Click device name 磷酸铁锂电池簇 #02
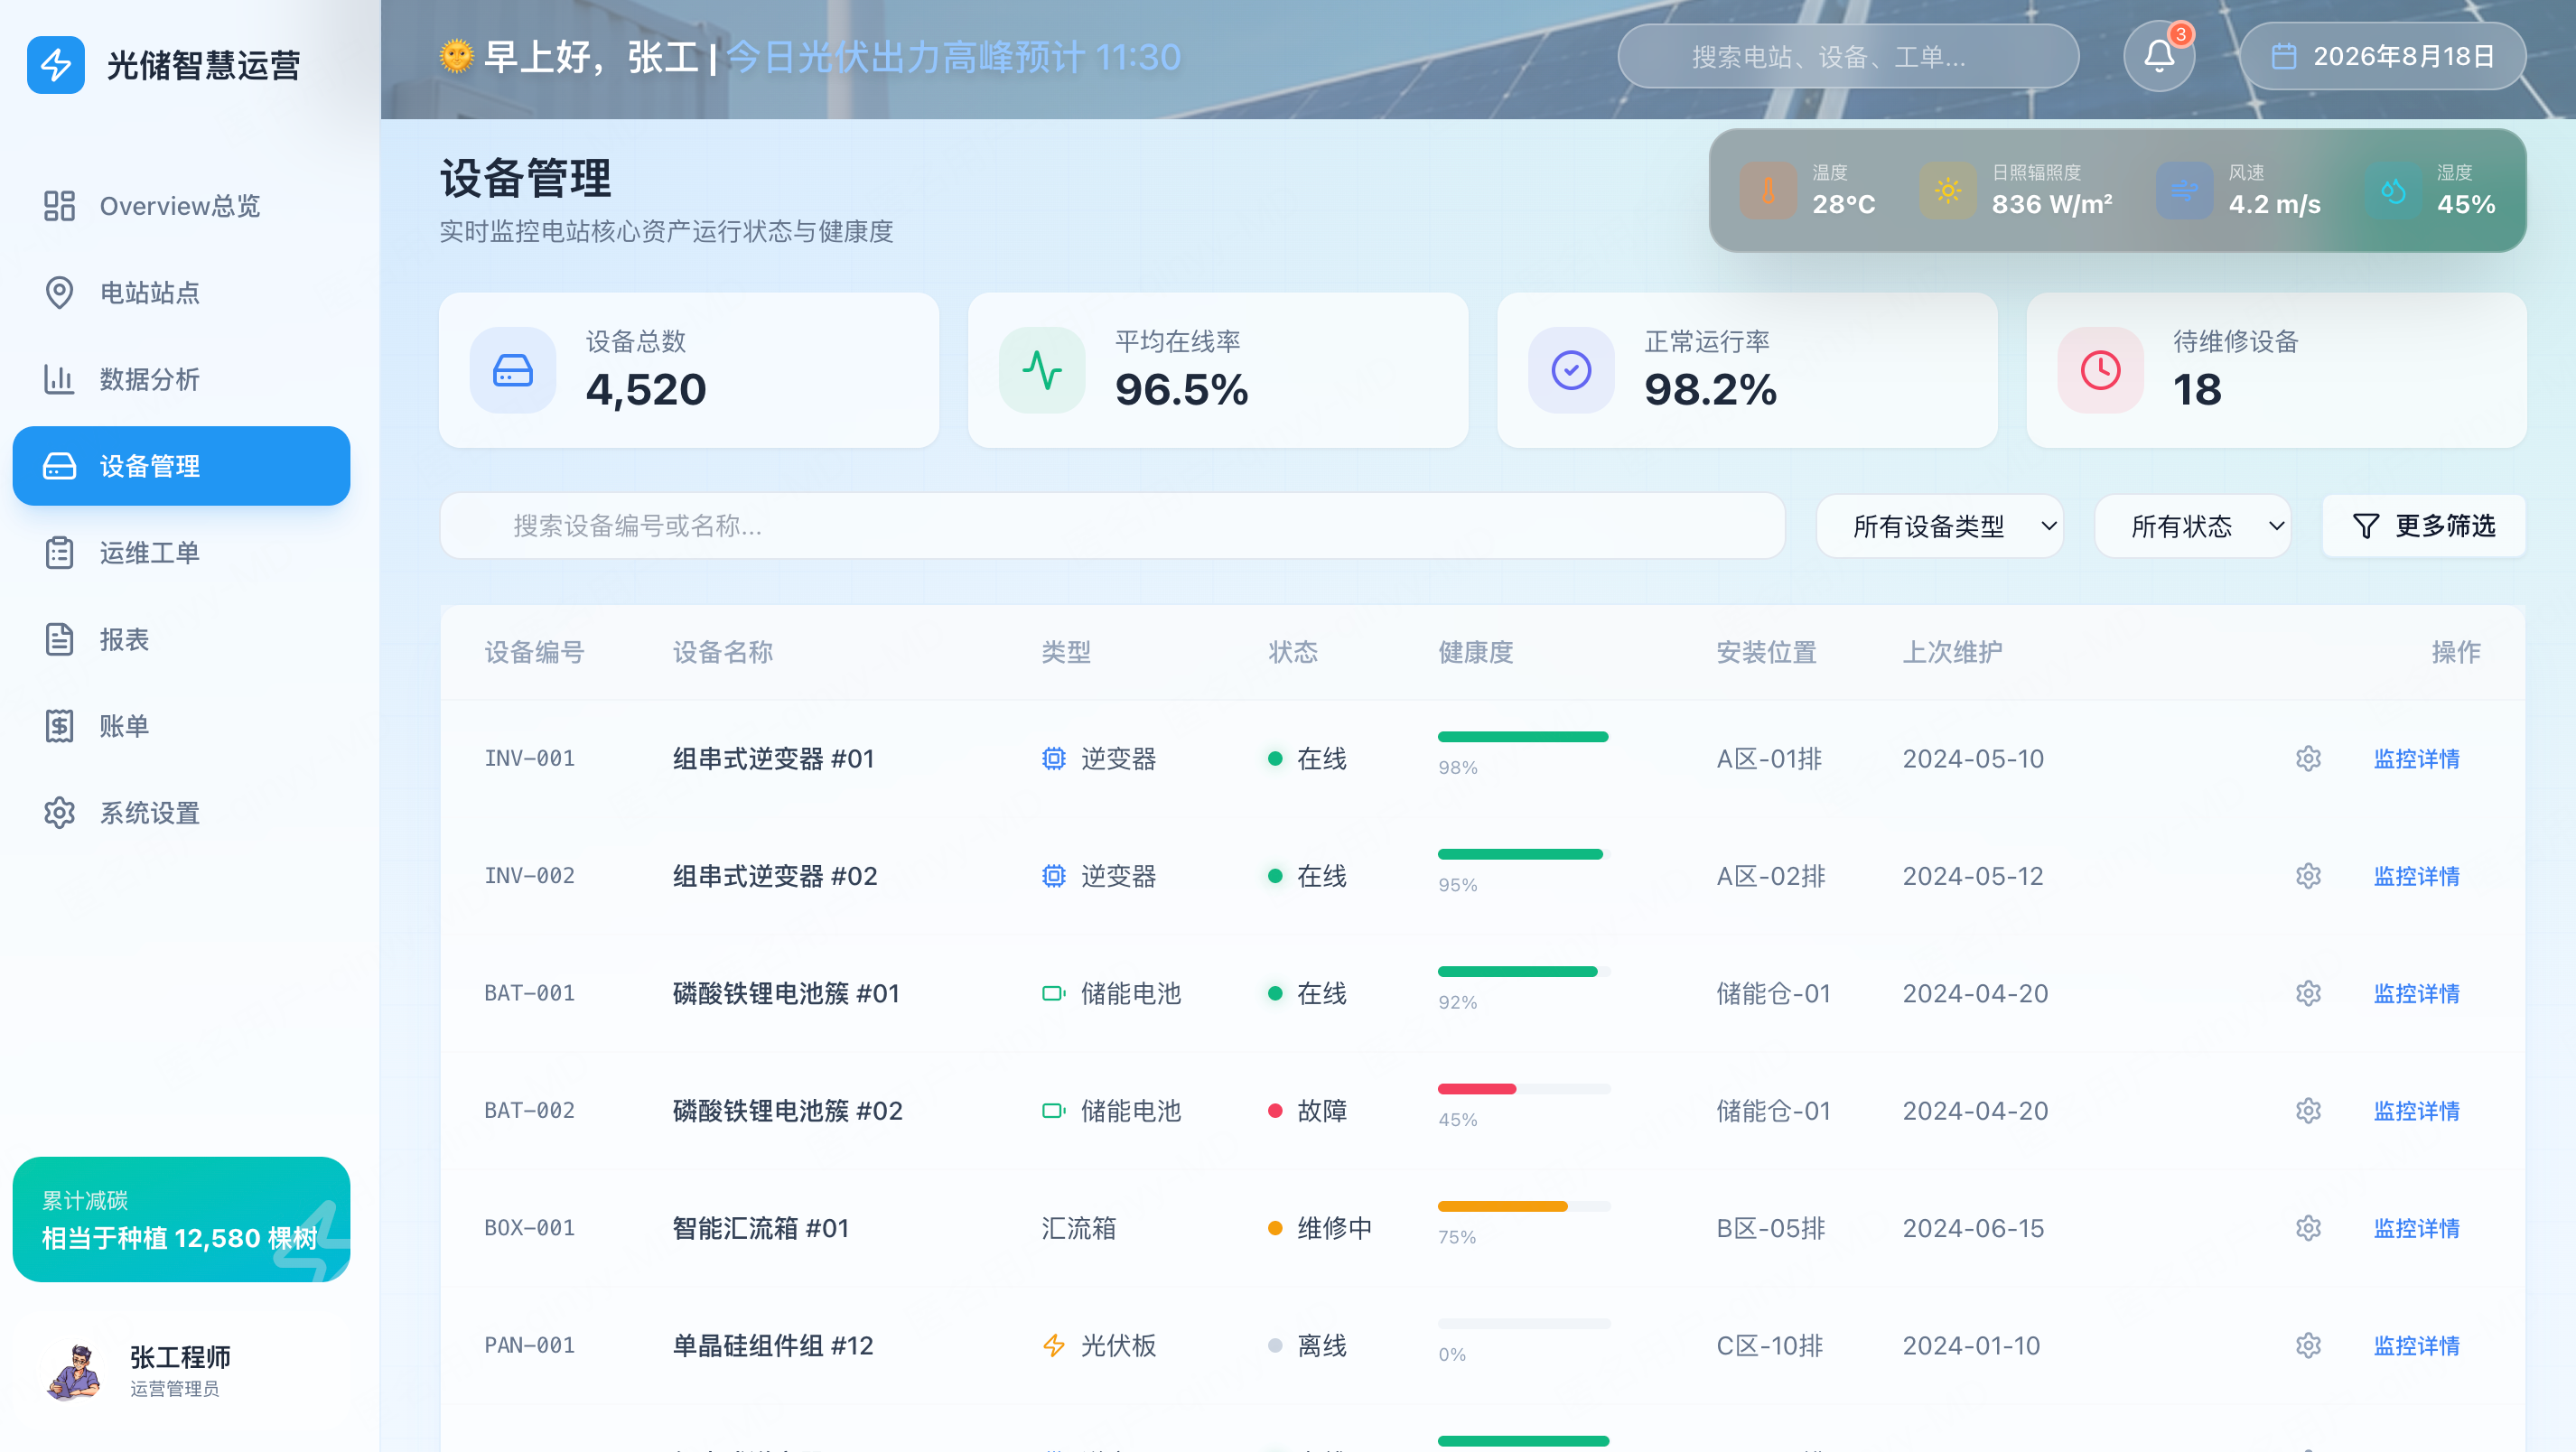 [787, 1111]
